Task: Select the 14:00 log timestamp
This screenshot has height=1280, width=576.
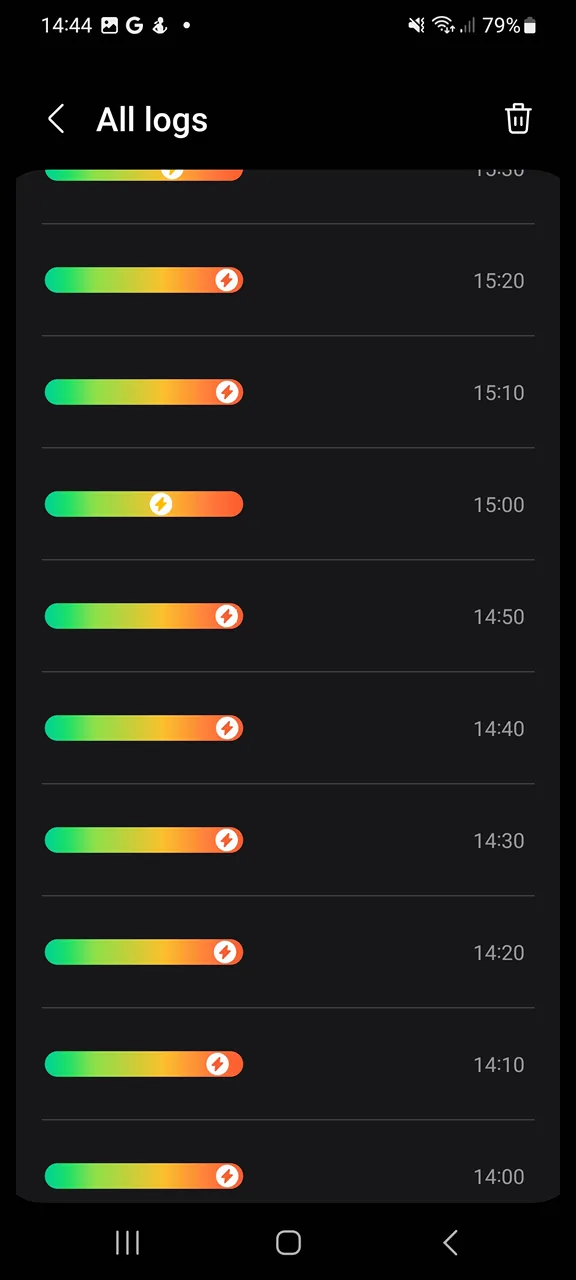Action: click(498, 1177)
